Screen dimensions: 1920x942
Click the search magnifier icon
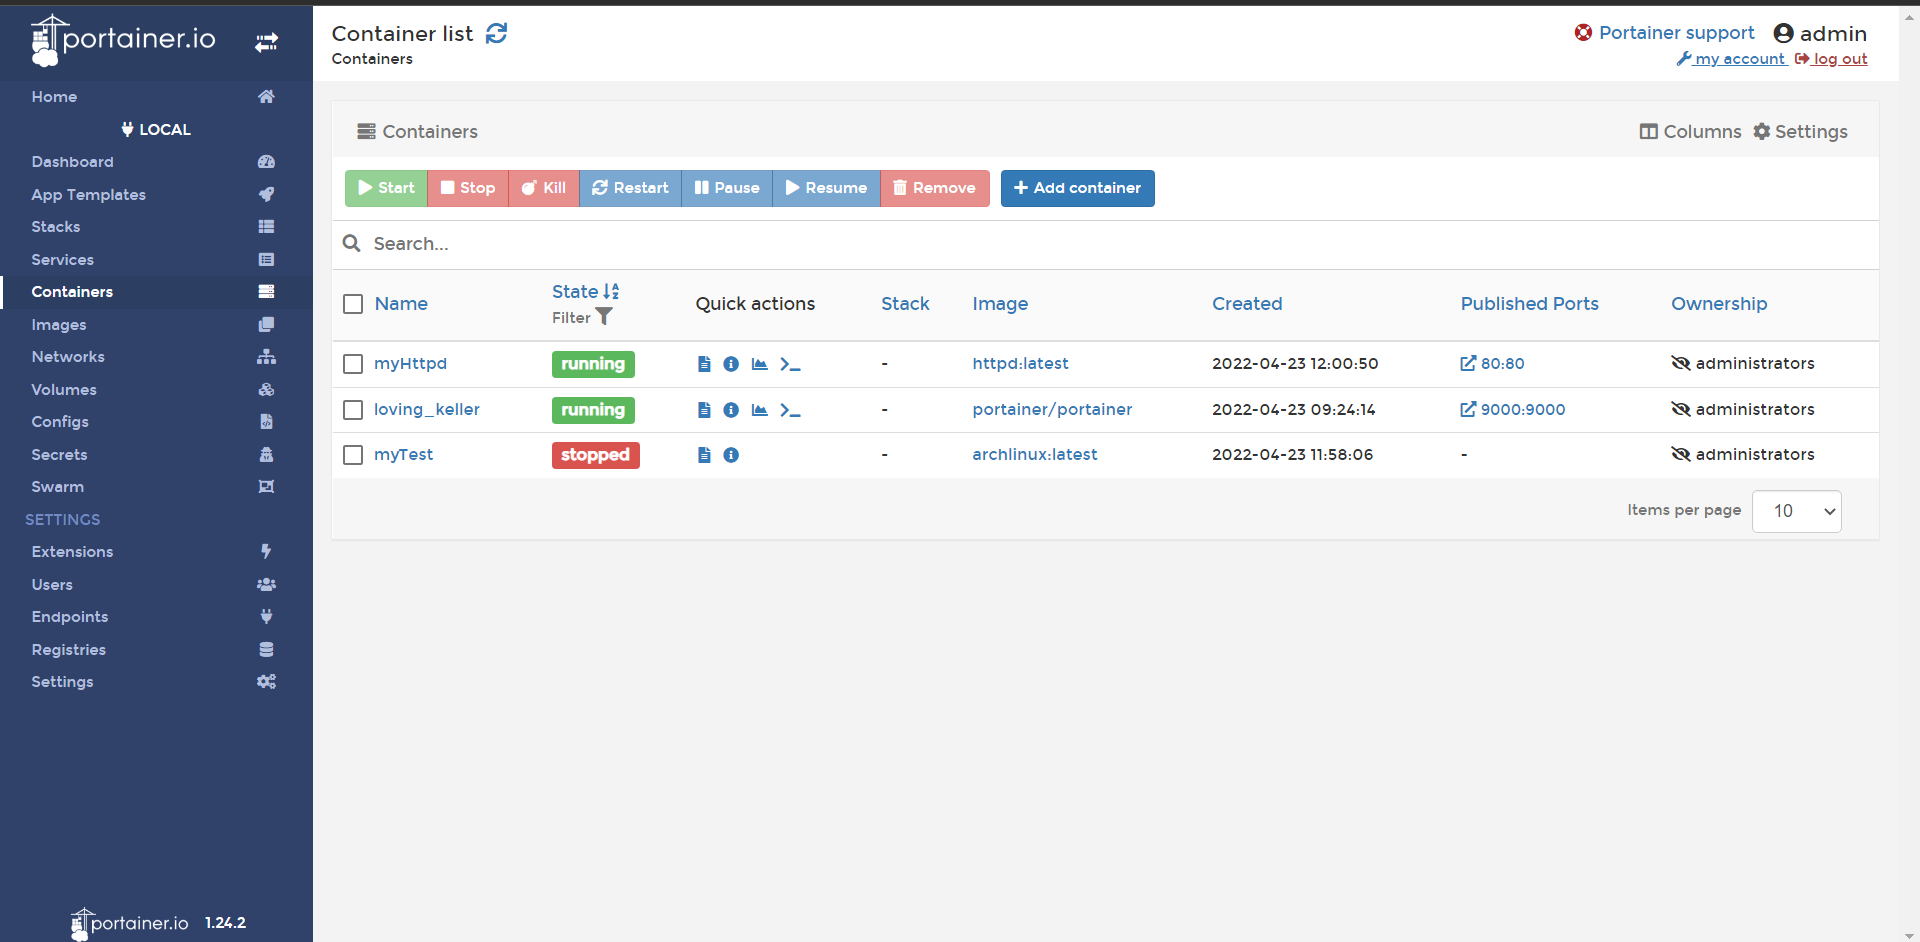click(352, 243)
